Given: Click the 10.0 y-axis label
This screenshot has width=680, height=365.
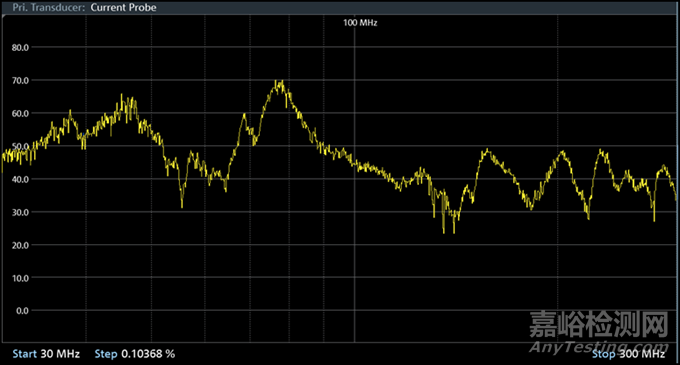Looking at the screenshot, I should click(x=20, y=278).
